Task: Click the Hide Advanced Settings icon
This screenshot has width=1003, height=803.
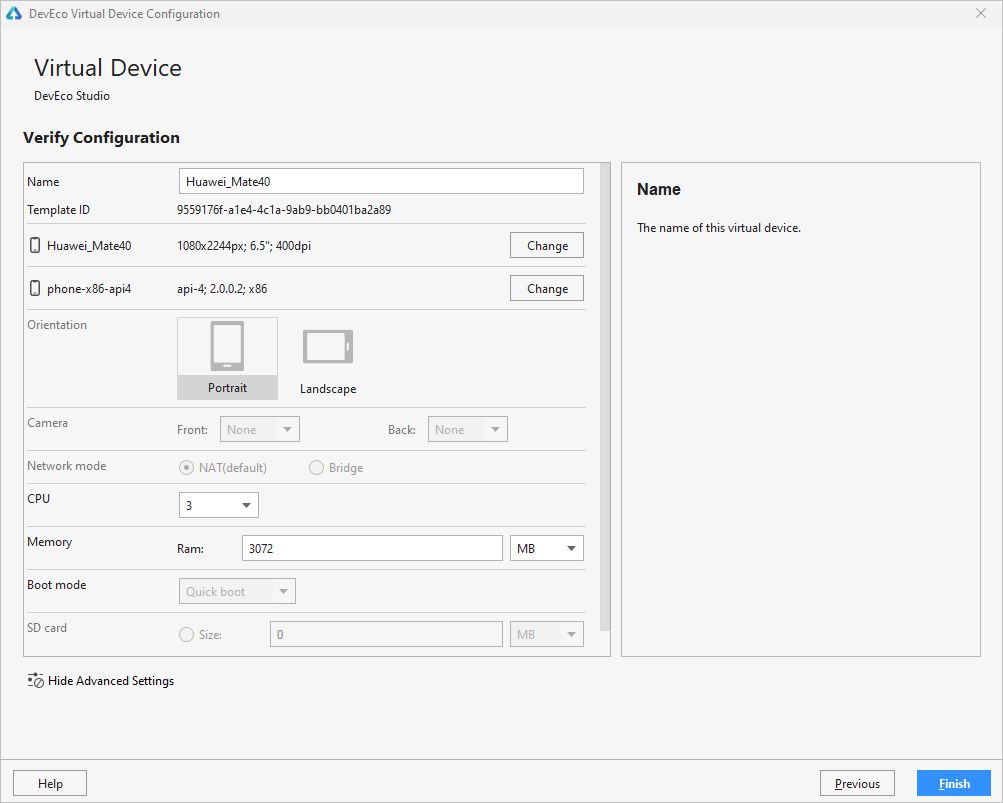Action: pyautogui.click(x=36, y=680)
